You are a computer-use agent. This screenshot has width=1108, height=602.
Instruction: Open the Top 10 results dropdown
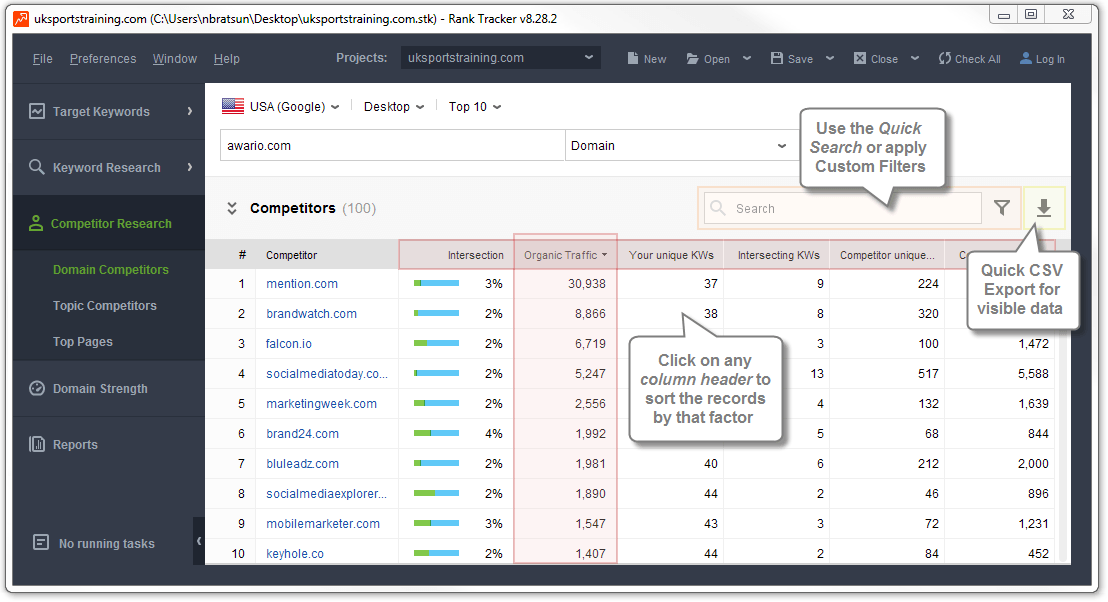[475, 106]
